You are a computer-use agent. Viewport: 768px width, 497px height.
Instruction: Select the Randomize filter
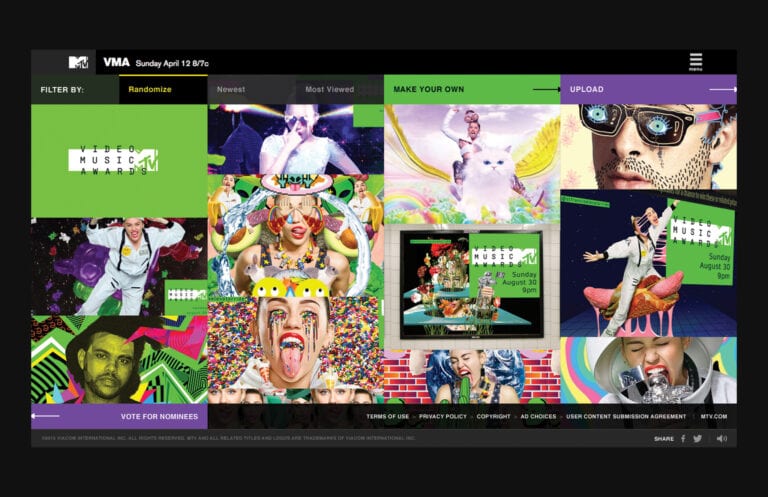click(148, 90)
